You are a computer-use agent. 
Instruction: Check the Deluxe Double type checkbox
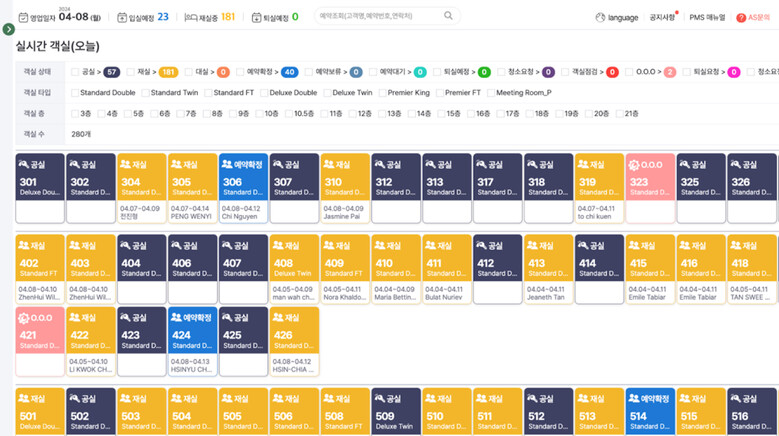pos(264,93)
